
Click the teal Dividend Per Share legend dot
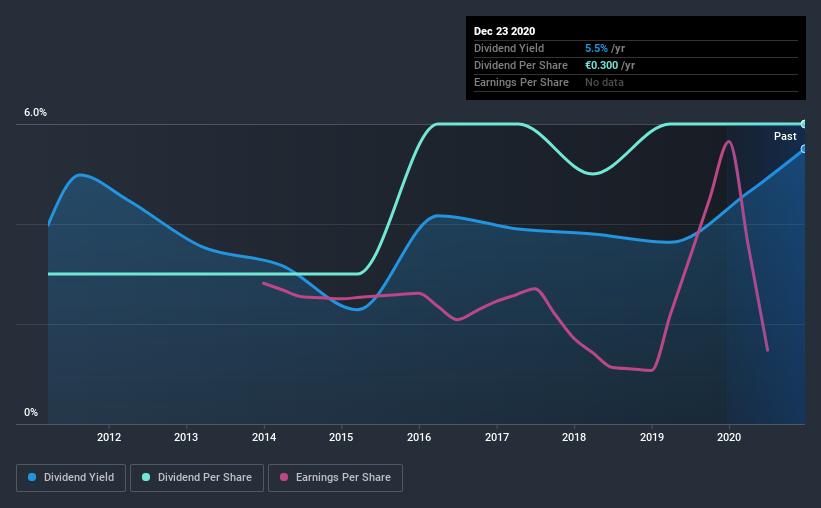point(146,477)
